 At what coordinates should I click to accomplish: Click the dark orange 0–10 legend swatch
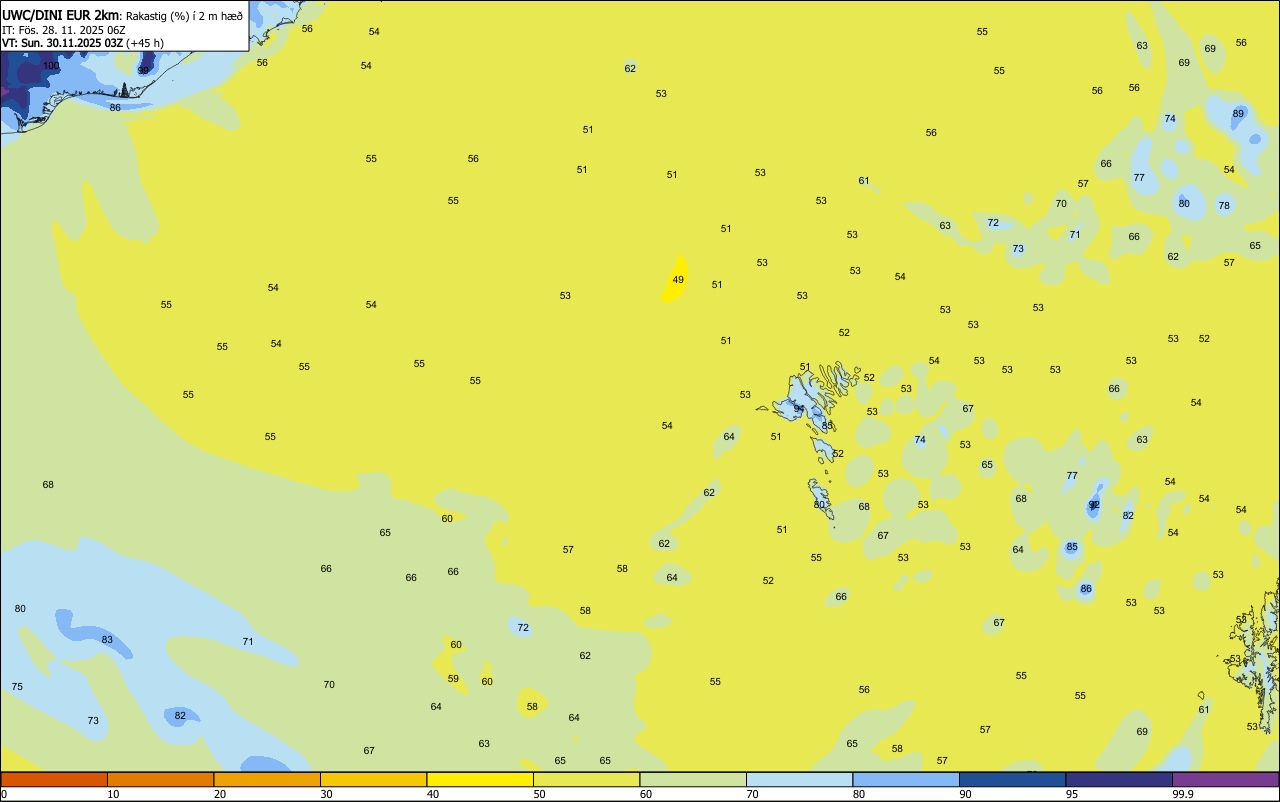tap(54, 779)
